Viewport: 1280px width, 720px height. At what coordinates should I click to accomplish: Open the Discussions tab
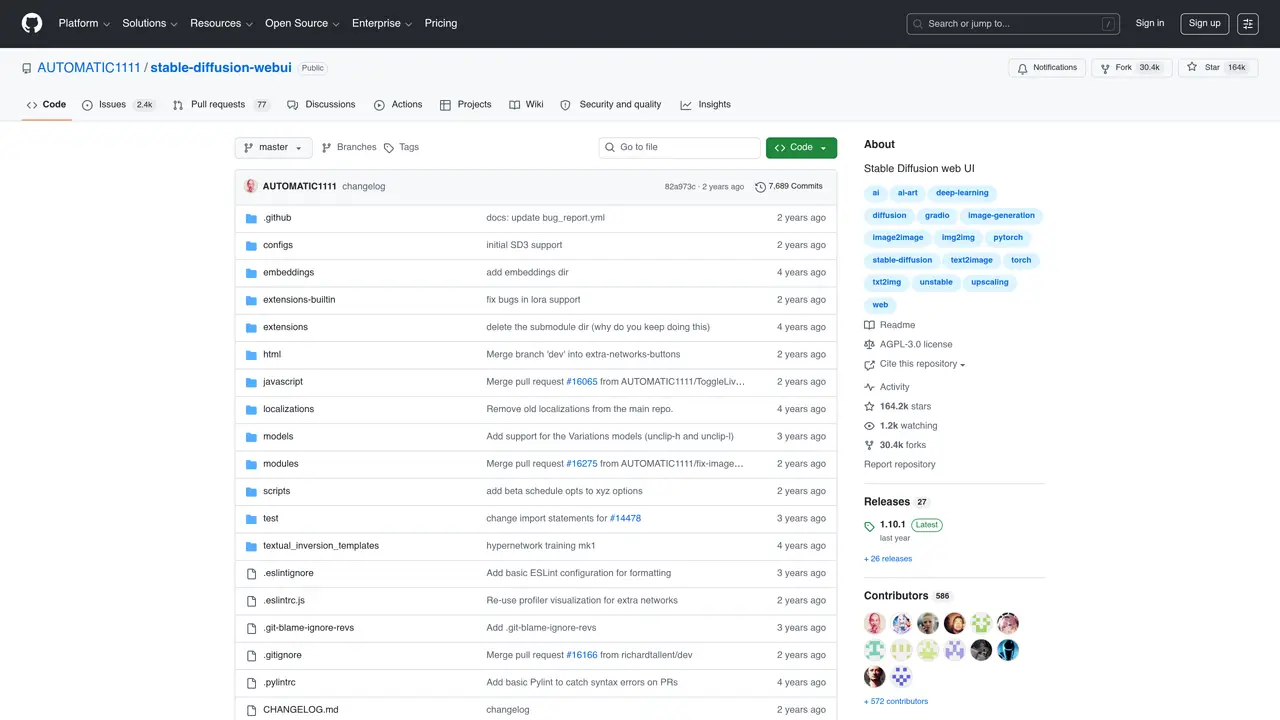pyautogui.click(x=321, y=105)
